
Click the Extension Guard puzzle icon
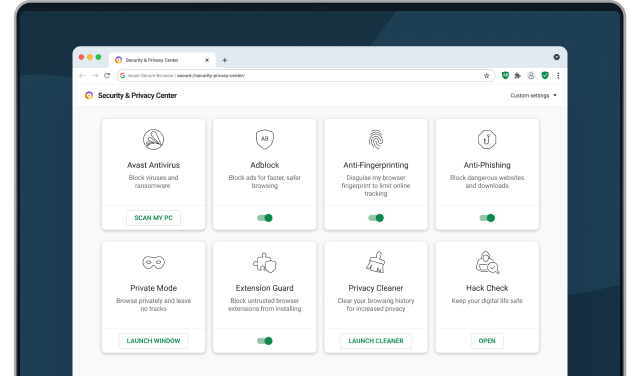(x=264, y=263)
